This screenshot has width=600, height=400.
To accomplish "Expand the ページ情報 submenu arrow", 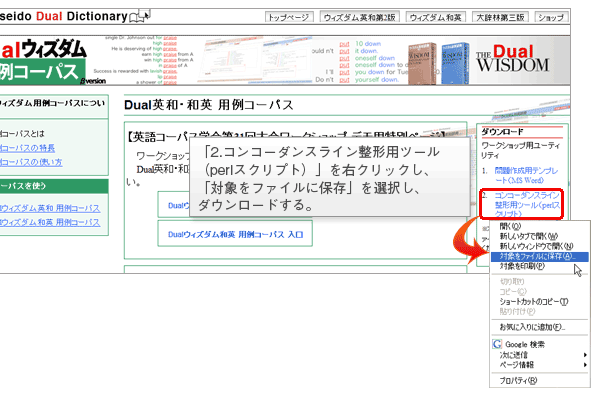I will click(585, 365).
